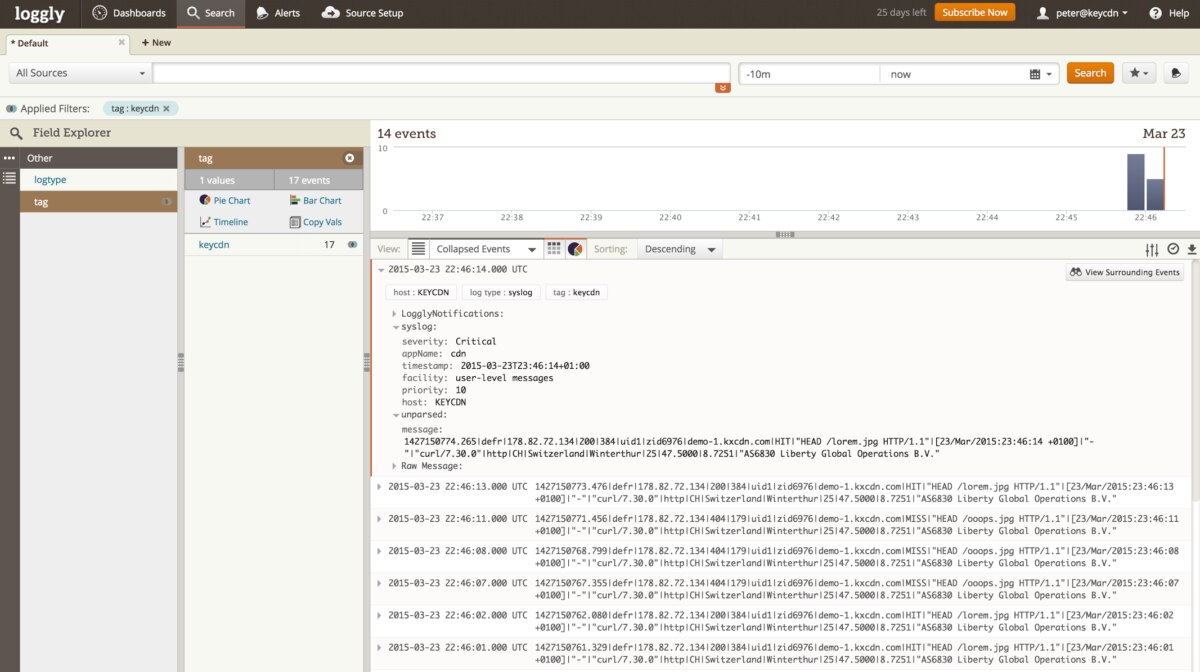Open the Collapsed Events dropdown
Screen dimensions: 1200x672
pos(484,248)
